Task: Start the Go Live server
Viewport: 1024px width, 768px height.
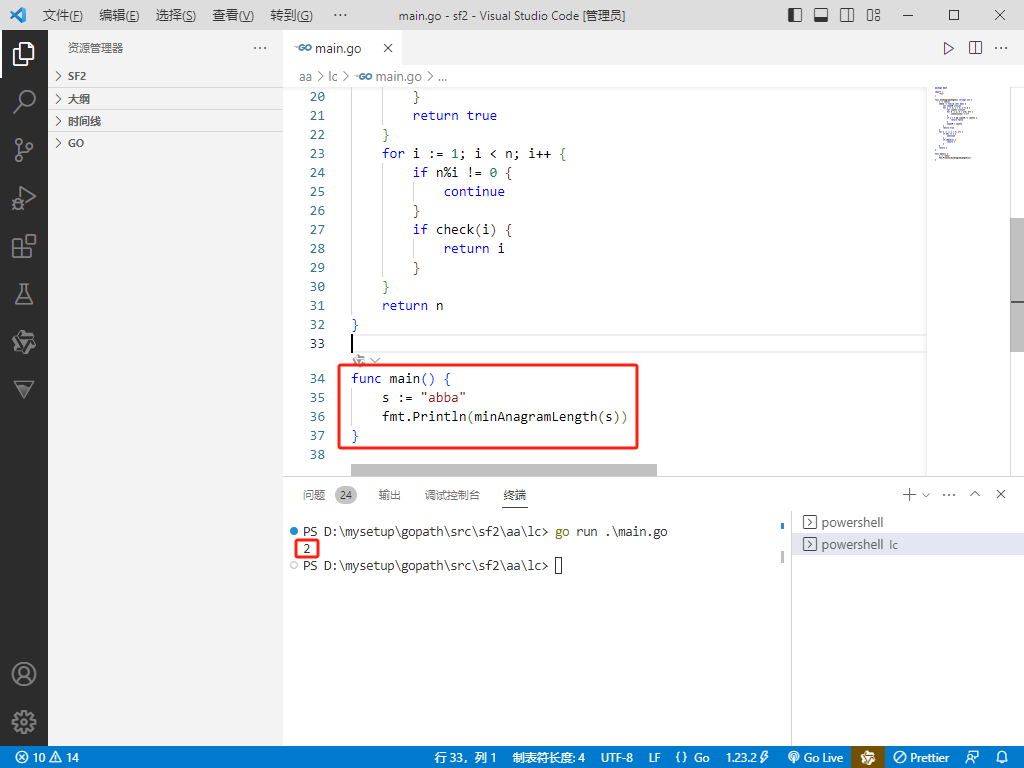Action: click(x=816, y=758)
